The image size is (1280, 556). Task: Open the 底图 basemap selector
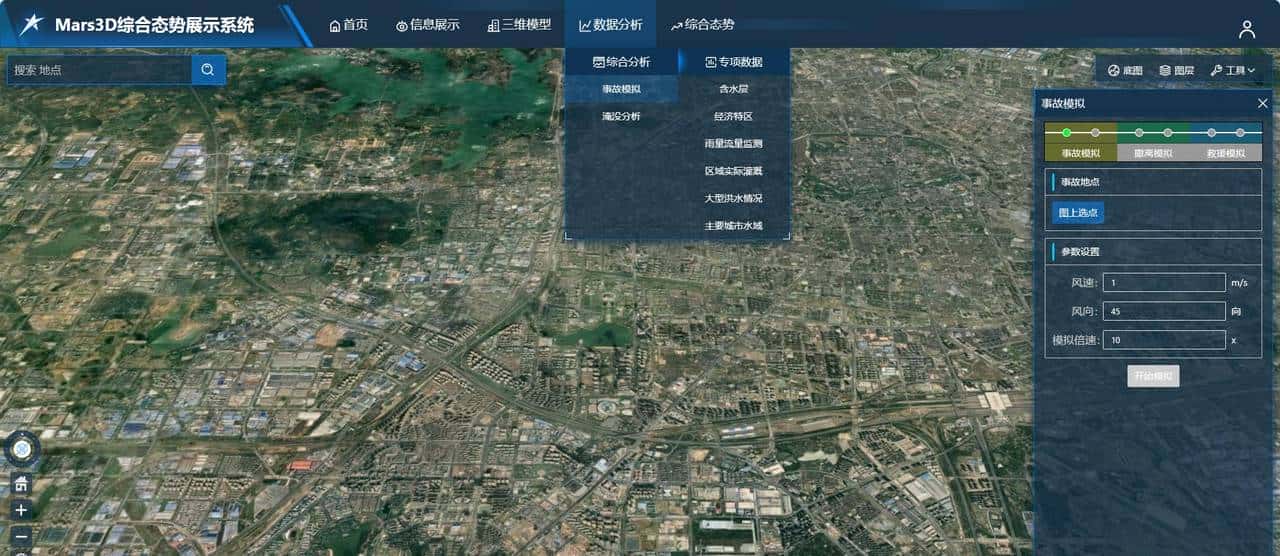(1125, 71)
